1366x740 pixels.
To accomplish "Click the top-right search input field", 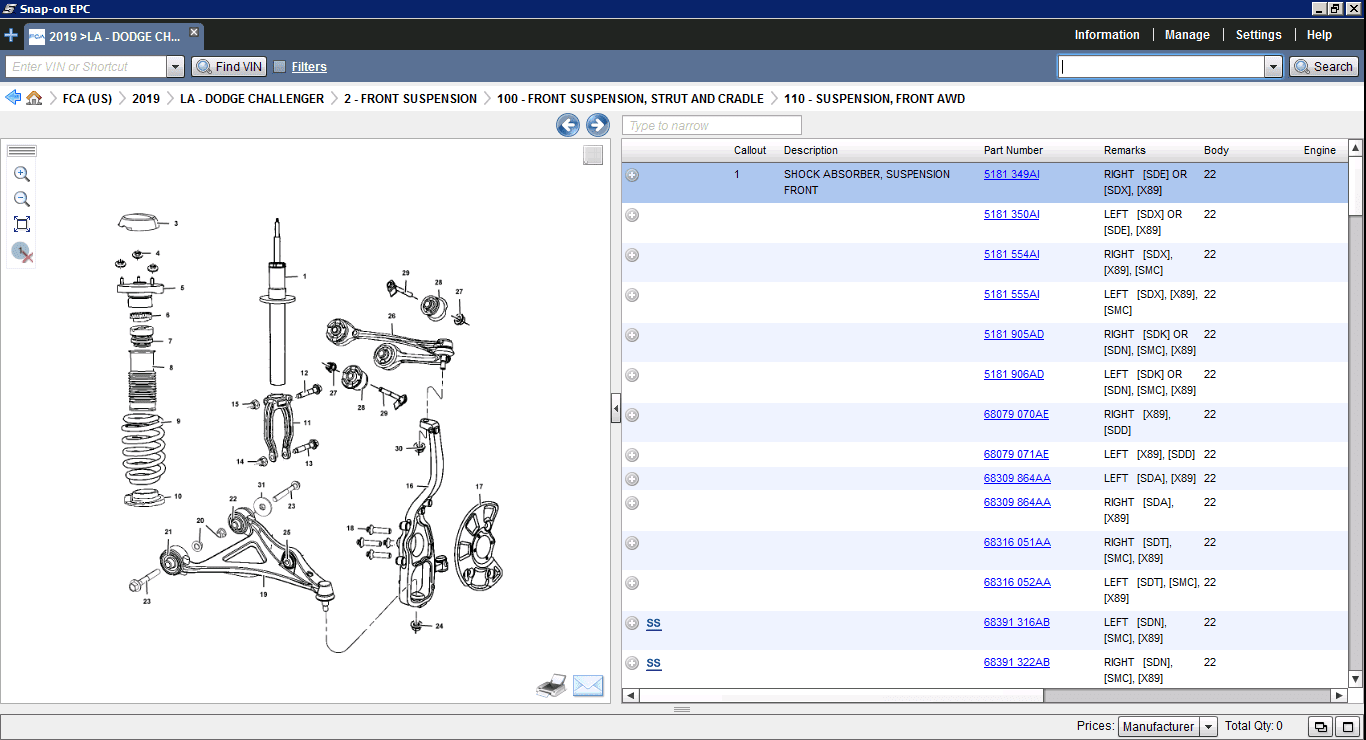I will pos(1161,67).
